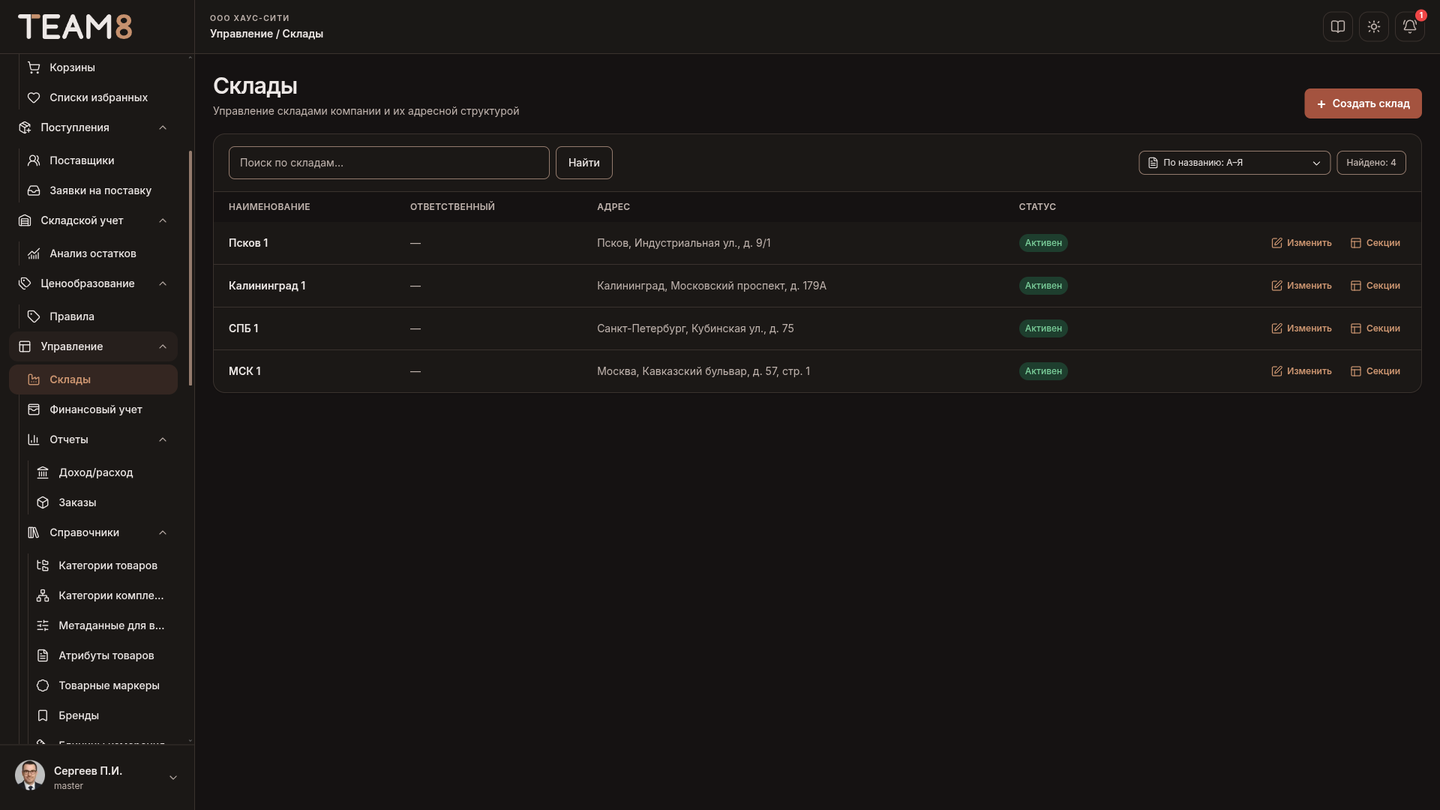Collapse the Складской учет section
This screenshot has height=810, width=1440.
[x=163, y=221]
